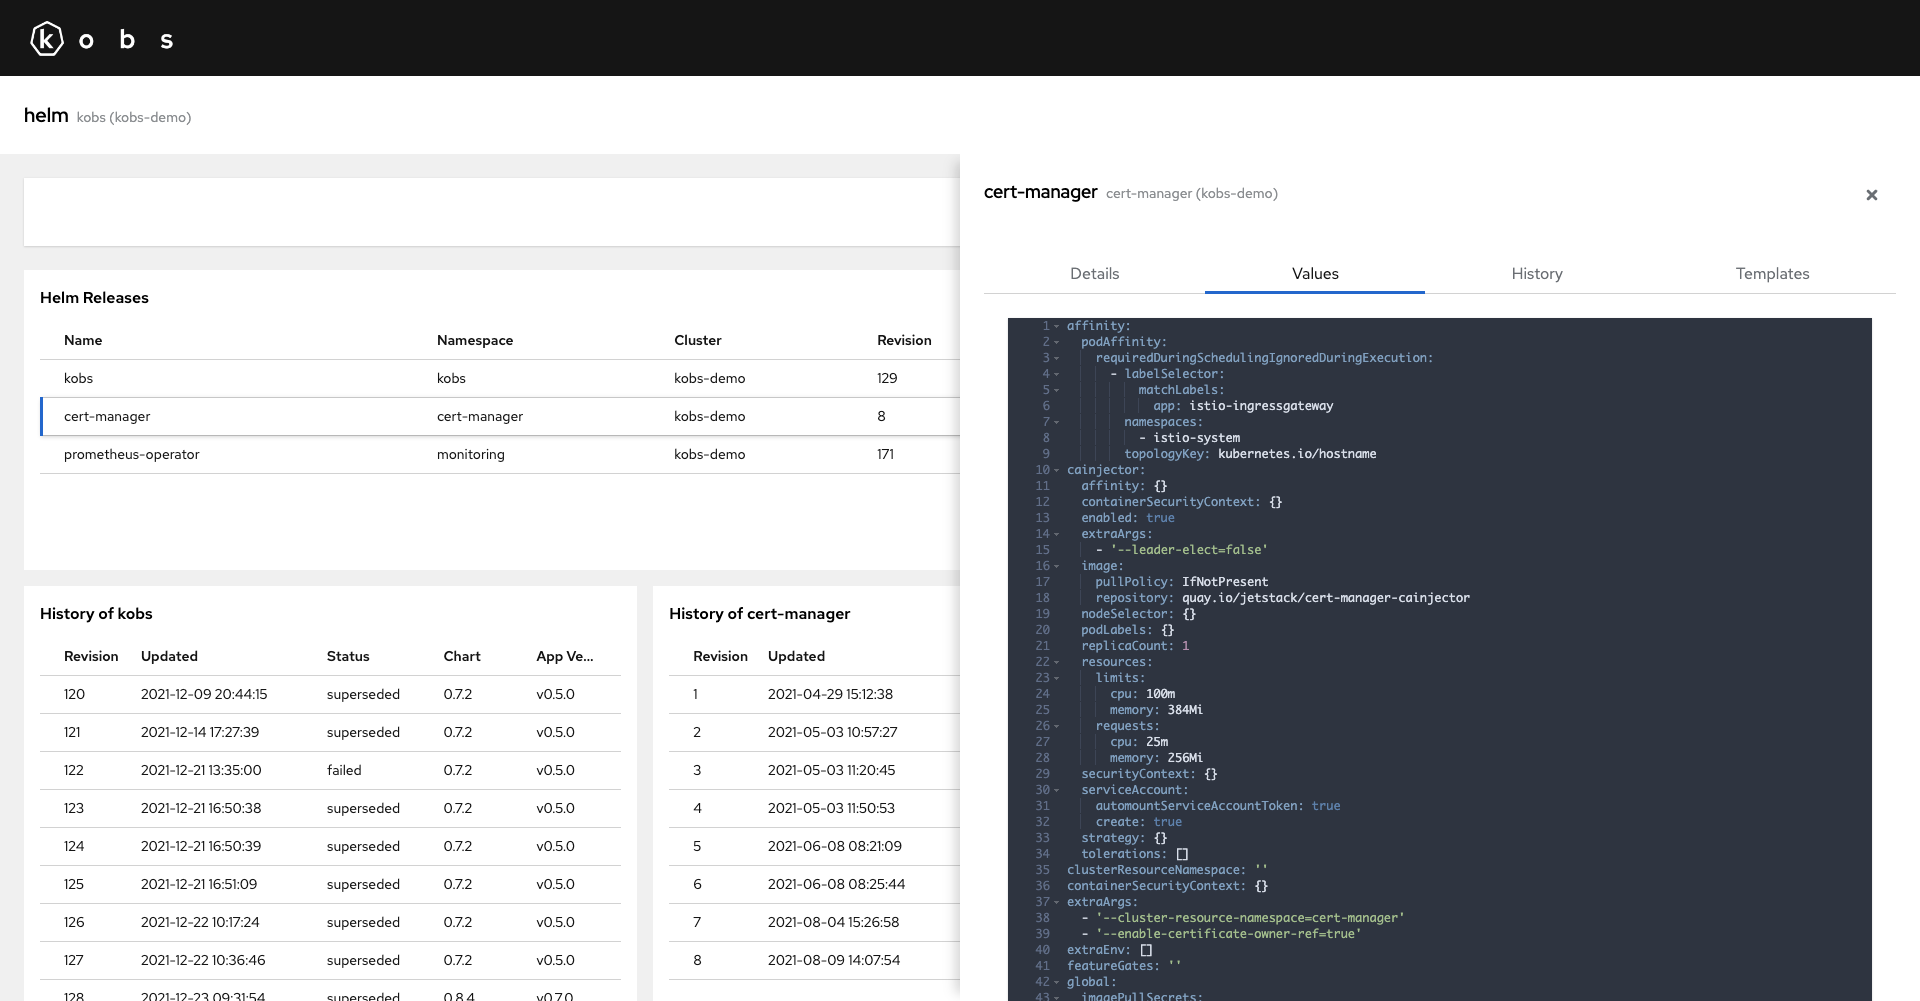Select the cert-manager release row
The height and width of the screenshot is (1001, 1920).
click(500, 417)
